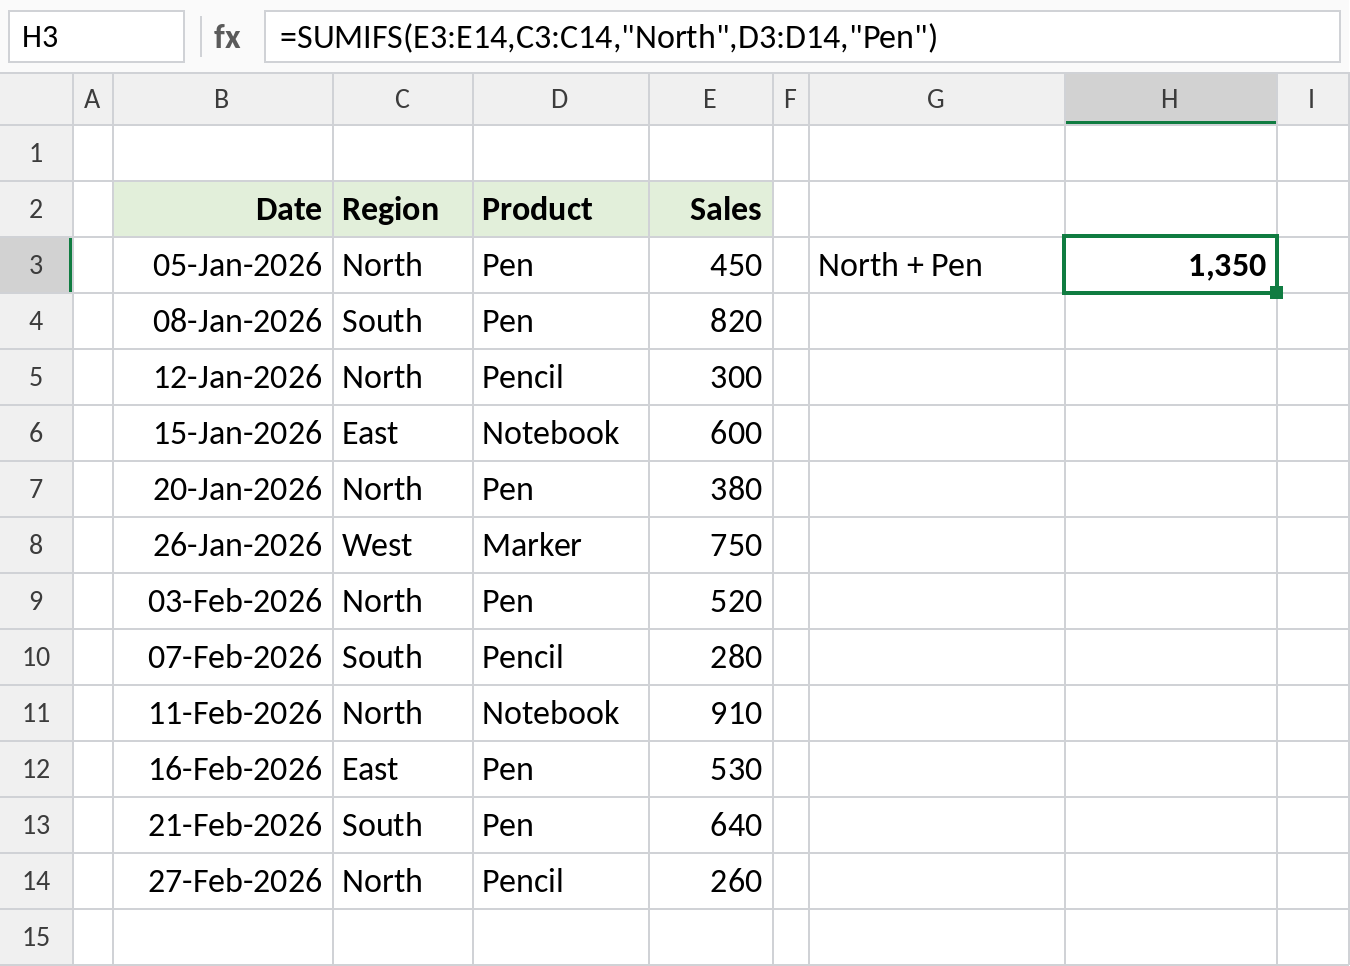
Task: Select column E header
Action: tap(710, 99)
